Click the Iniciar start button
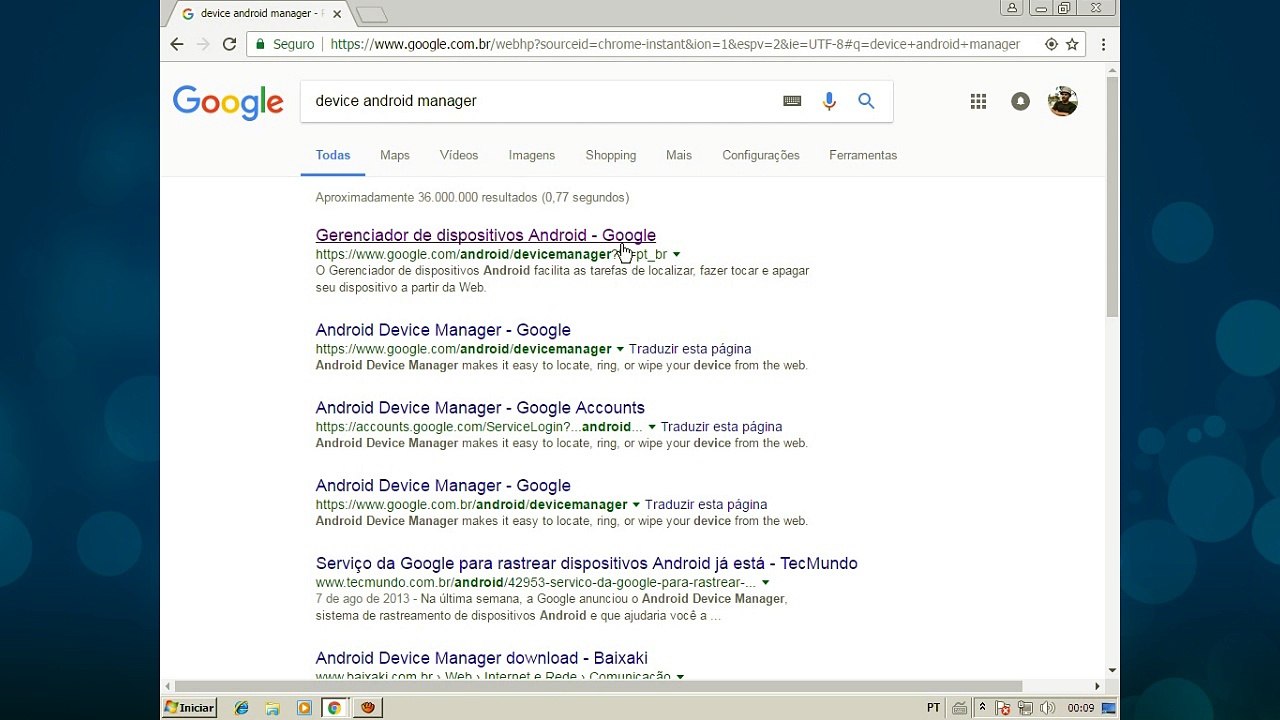The image size is (1280, 720). 190,708
